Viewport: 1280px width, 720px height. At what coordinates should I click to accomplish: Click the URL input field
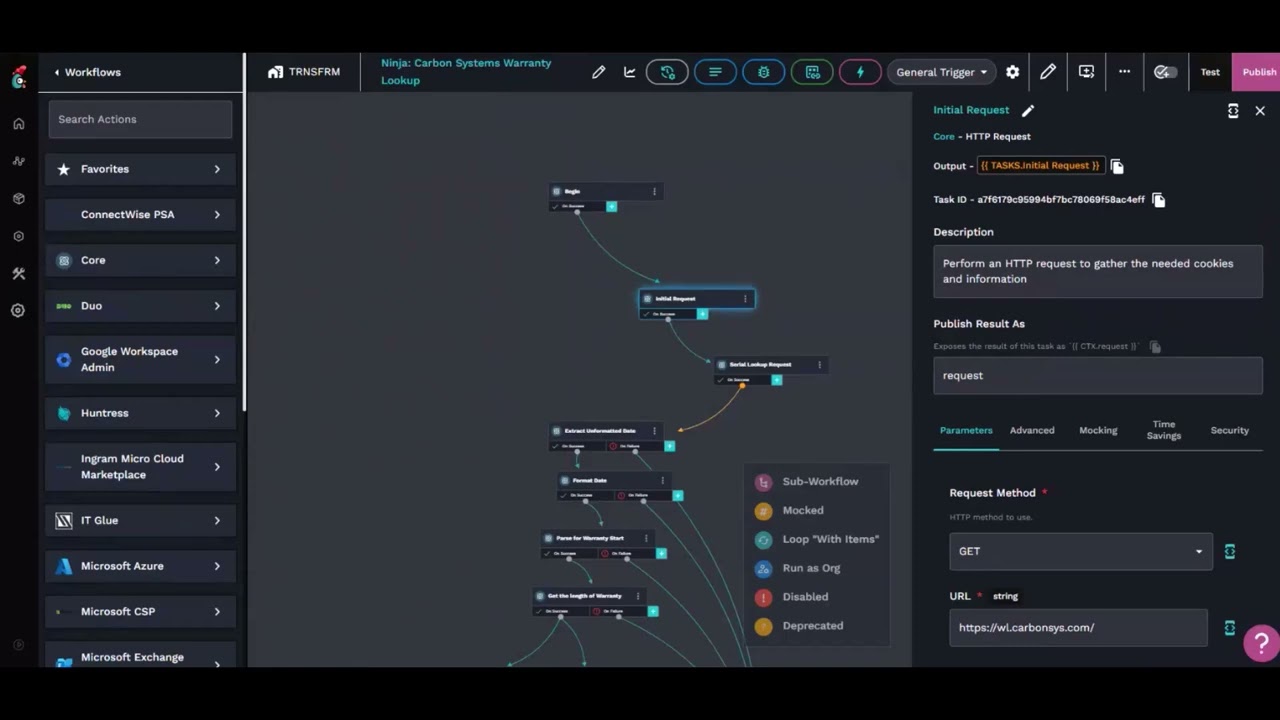[x=1078, y=628]
